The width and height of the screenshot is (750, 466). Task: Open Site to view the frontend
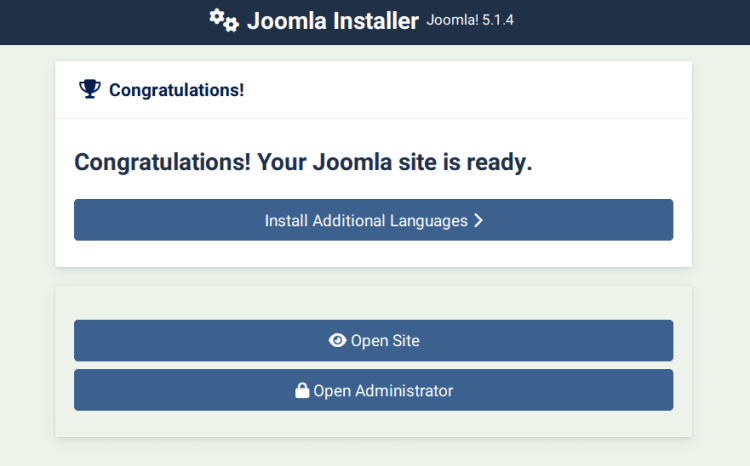point(373,341)
